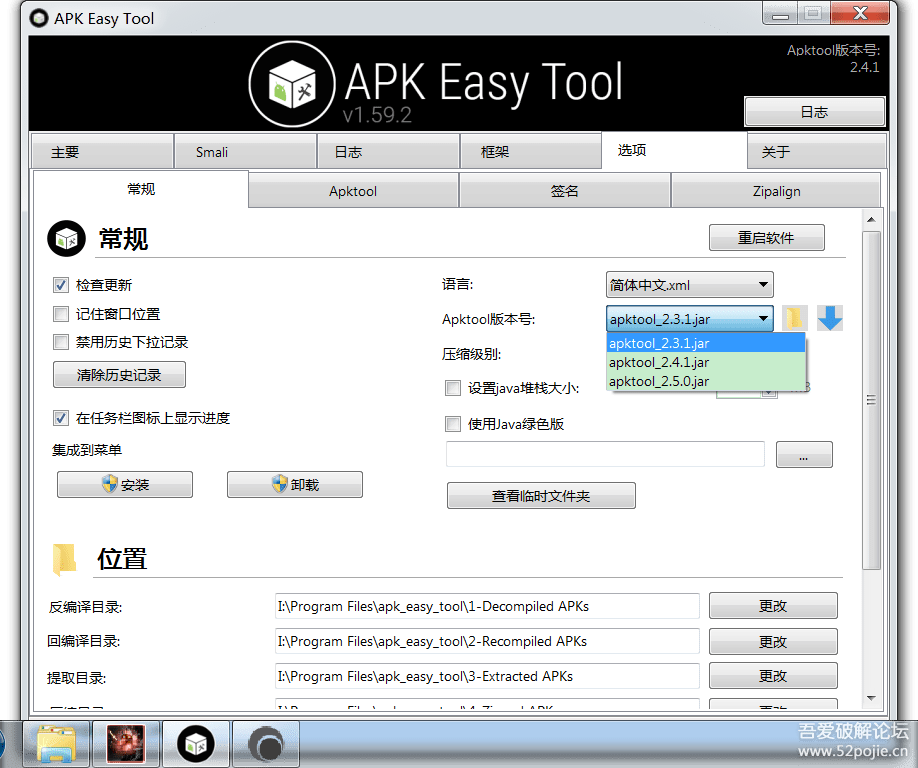Click the 清除历史记录 button
The width and height of the screenshot is (918, 768).
click(119, 375)
